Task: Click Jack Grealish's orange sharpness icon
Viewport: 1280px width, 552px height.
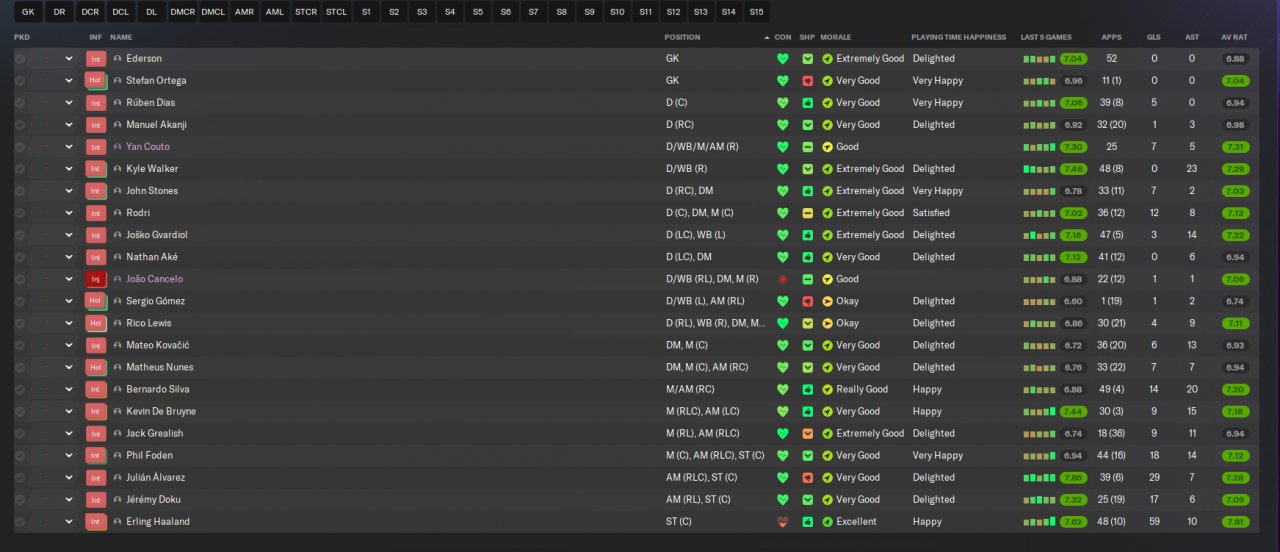Action: [807, 434]
